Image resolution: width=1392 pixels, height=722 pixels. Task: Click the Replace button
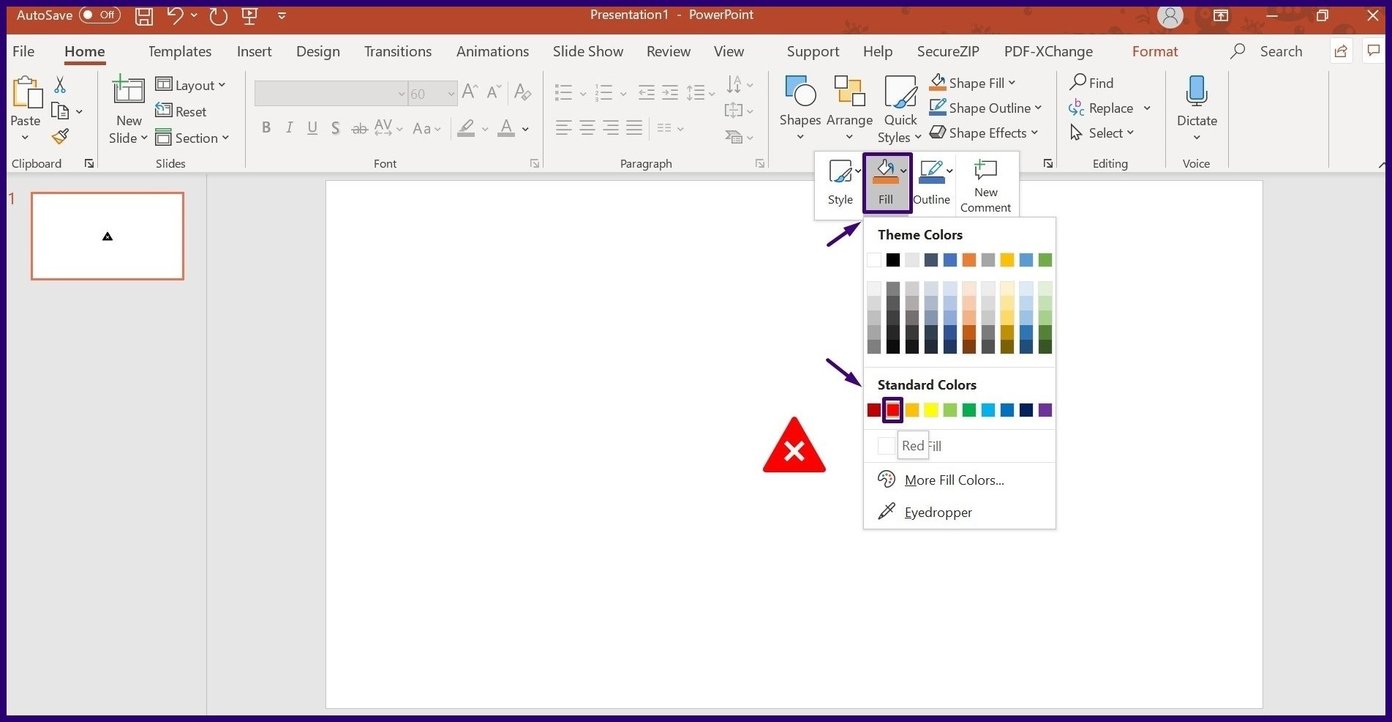(1101, 108)
